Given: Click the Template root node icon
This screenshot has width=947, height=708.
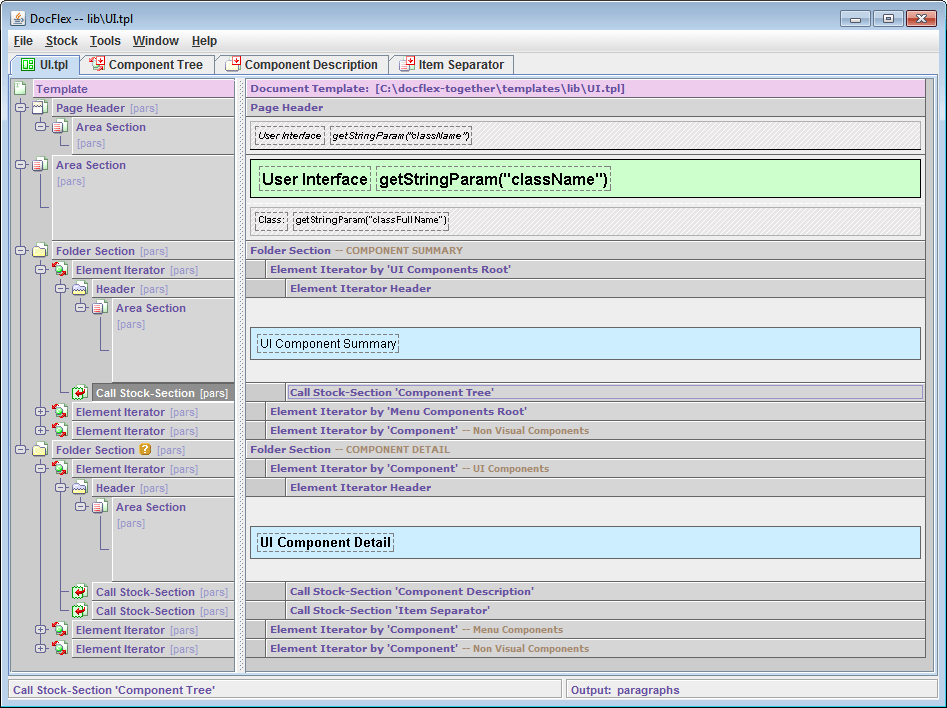Looking at the screenshot, I should (20, 89).
